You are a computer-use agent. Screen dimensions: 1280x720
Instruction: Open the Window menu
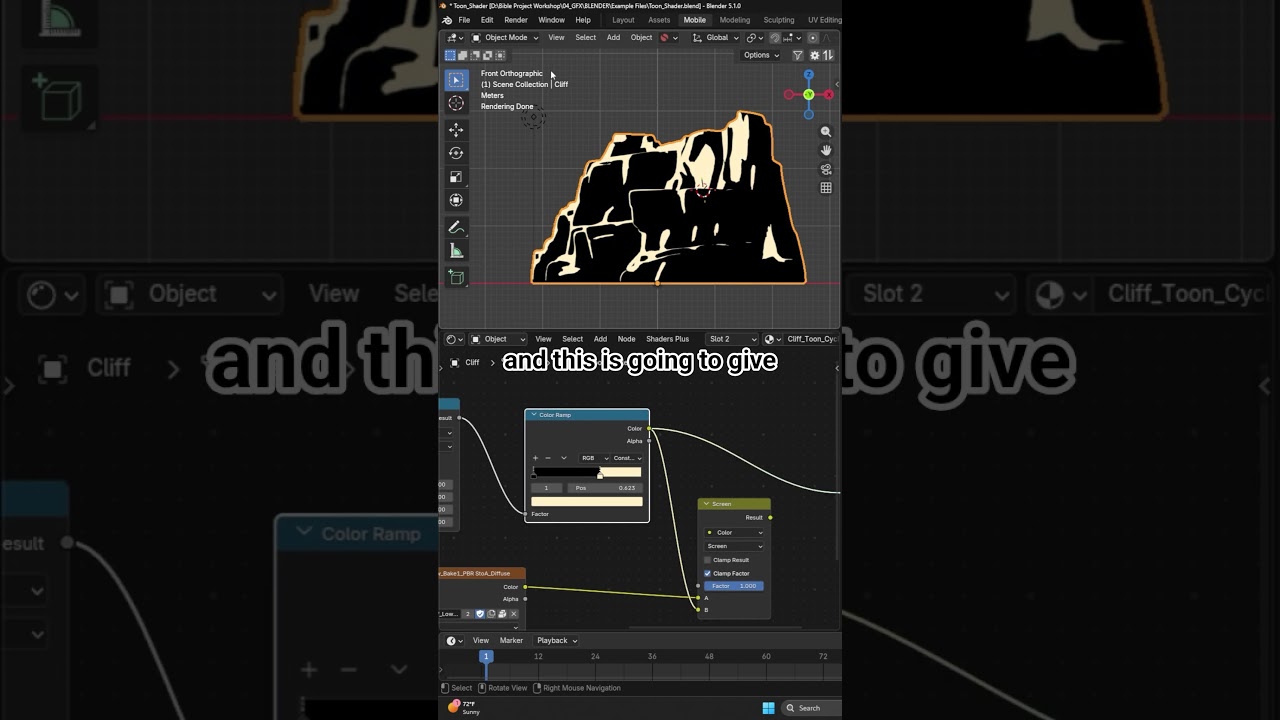[551, 20]
